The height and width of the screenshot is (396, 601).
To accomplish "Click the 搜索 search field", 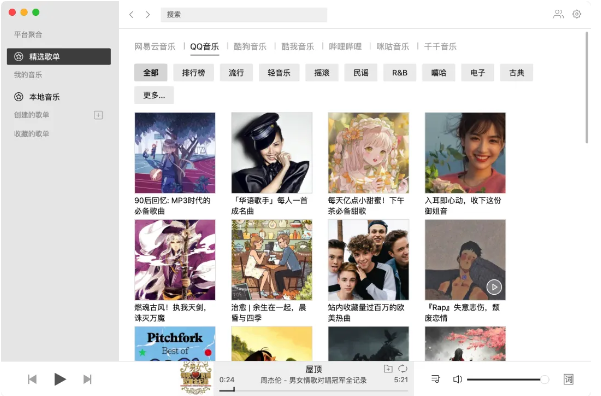I will [244, 15].
